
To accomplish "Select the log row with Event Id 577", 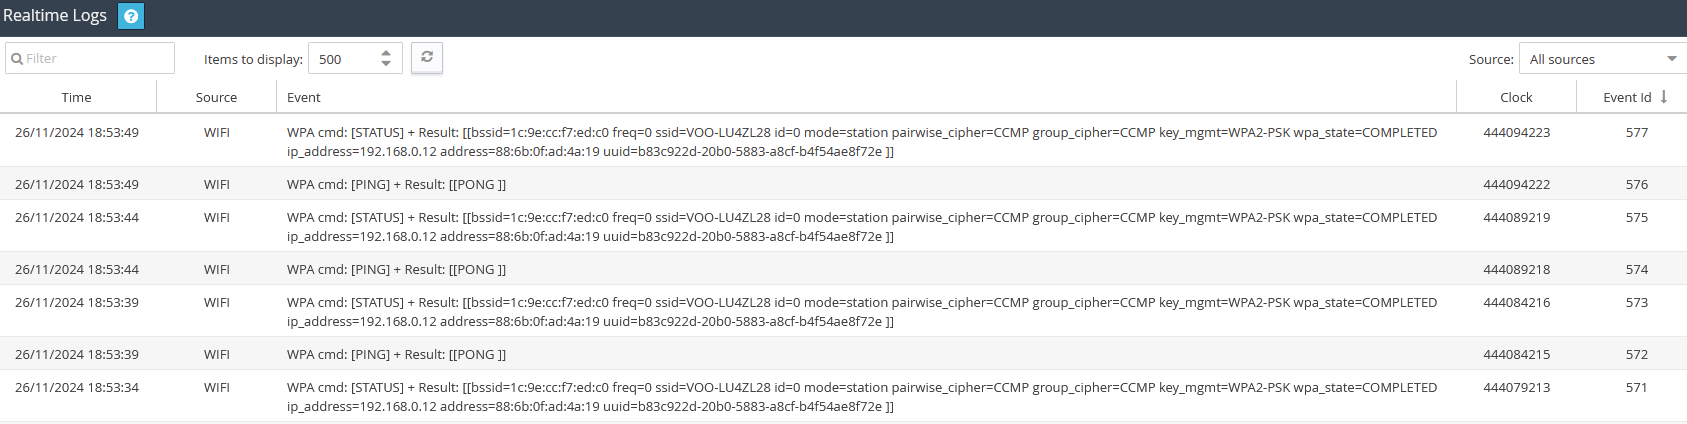I will pyautogui.click(x=843, y=141).
